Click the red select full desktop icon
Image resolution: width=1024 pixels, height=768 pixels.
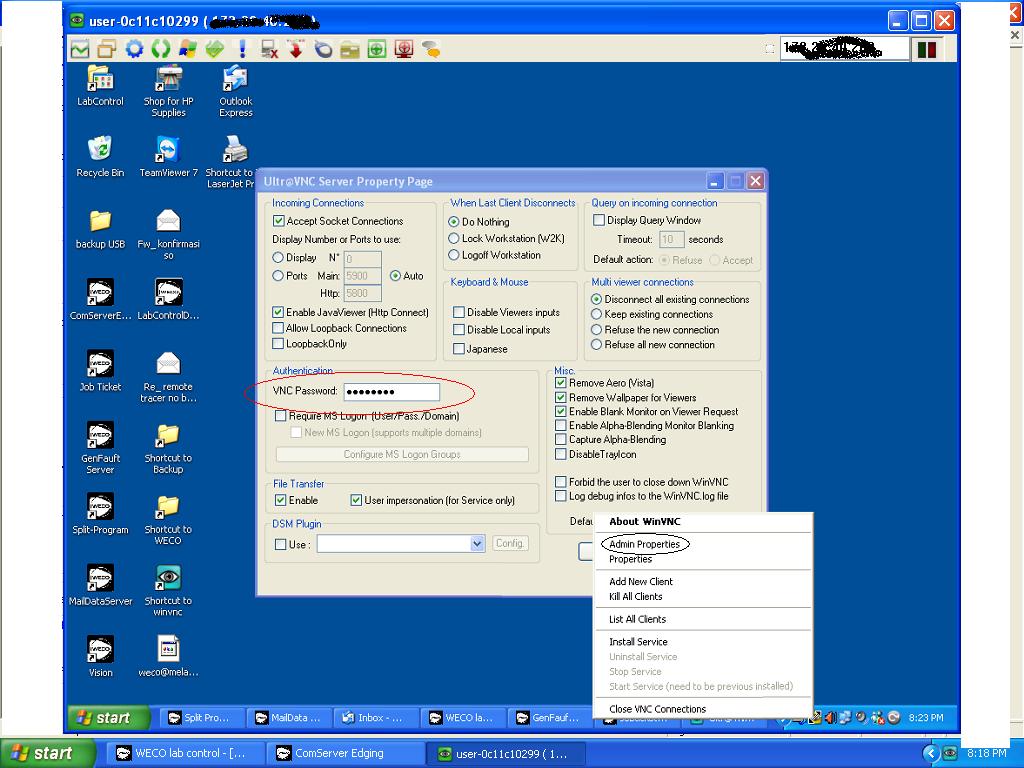pos(404,49)
